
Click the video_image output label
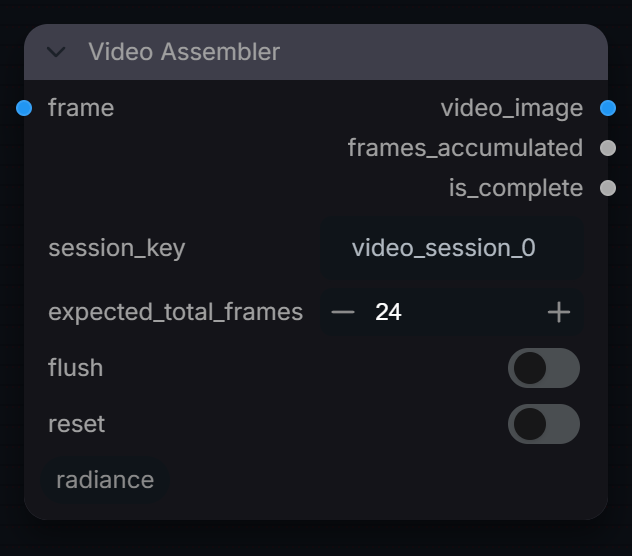pos(512,108)
